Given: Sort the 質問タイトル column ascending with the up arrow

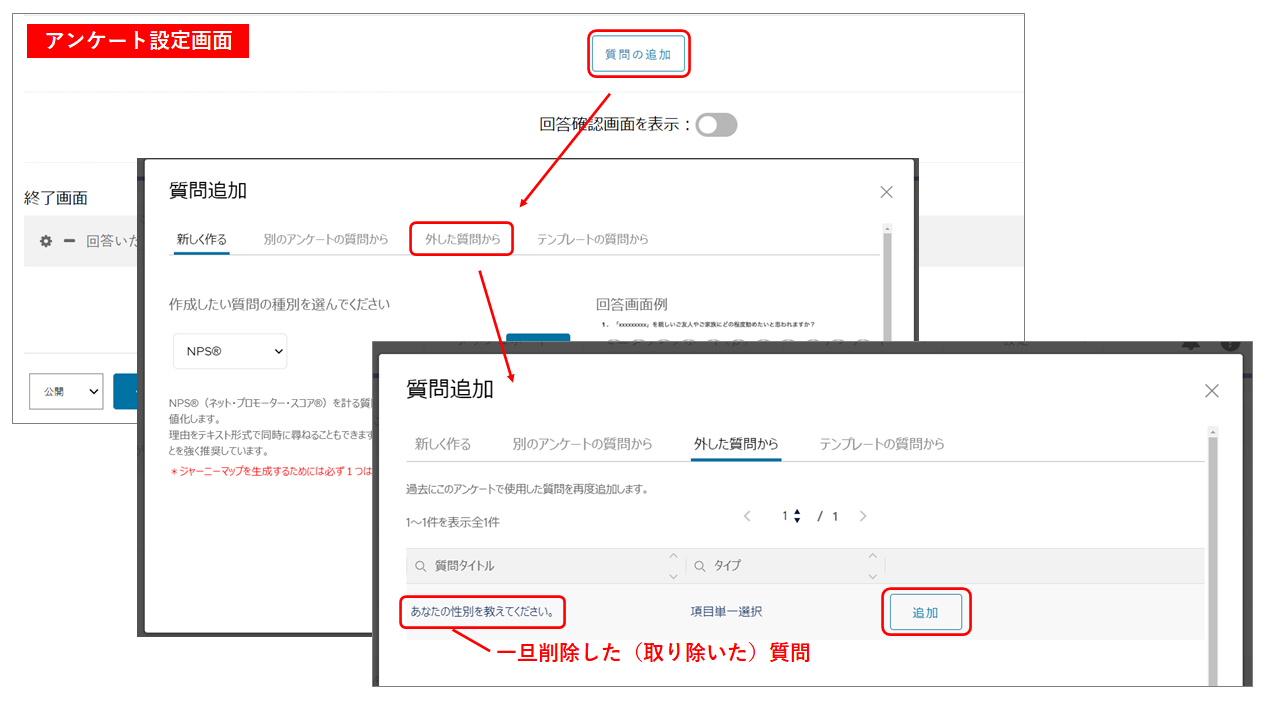Looking at the screenshot, I should point(672,556).
